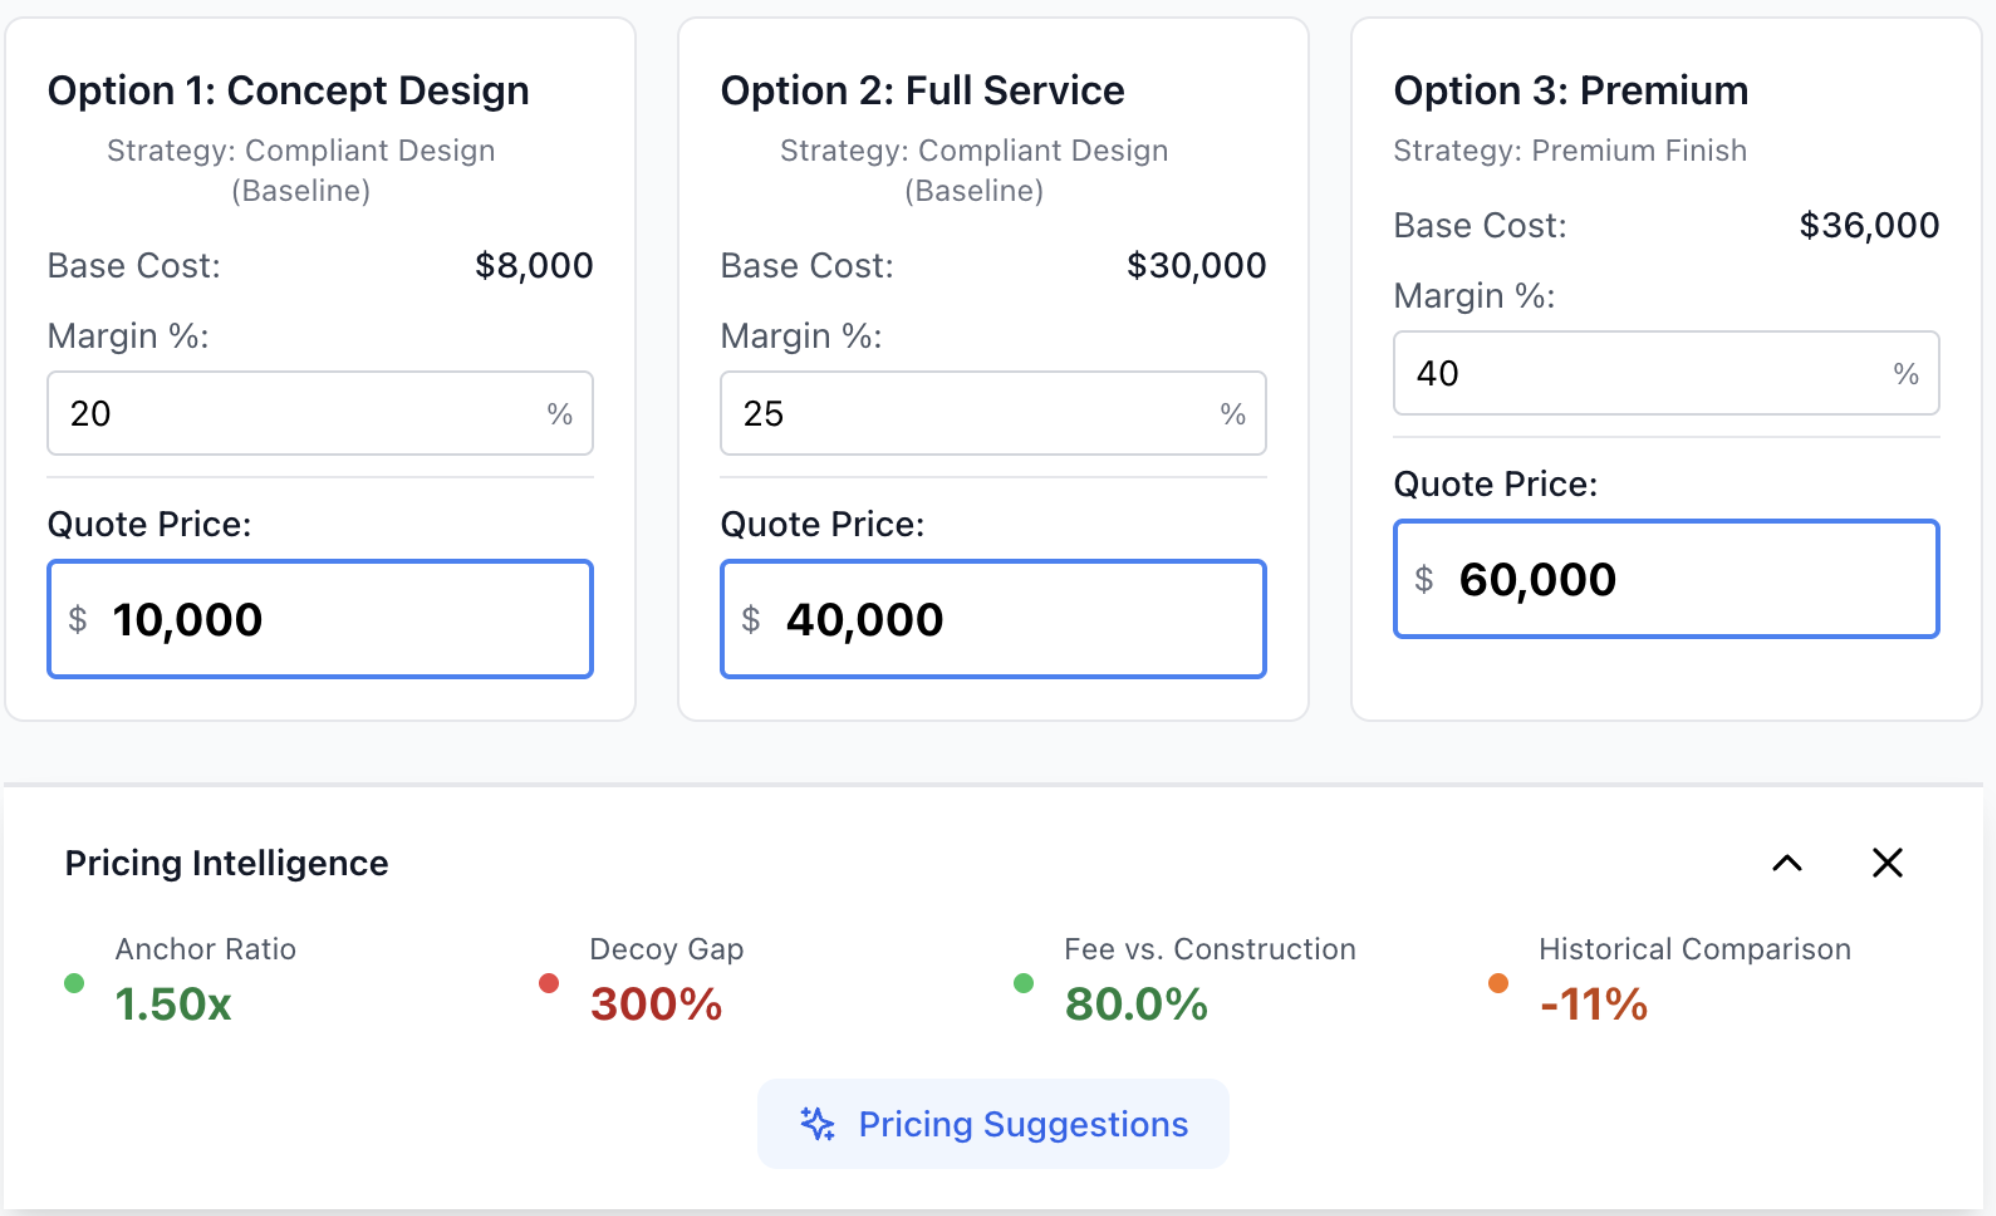Collapse the Pricing Intelligence panel chevron
This screenshot has width=1996, height=1216.
pyautogui.click(x=1787, y=863)
